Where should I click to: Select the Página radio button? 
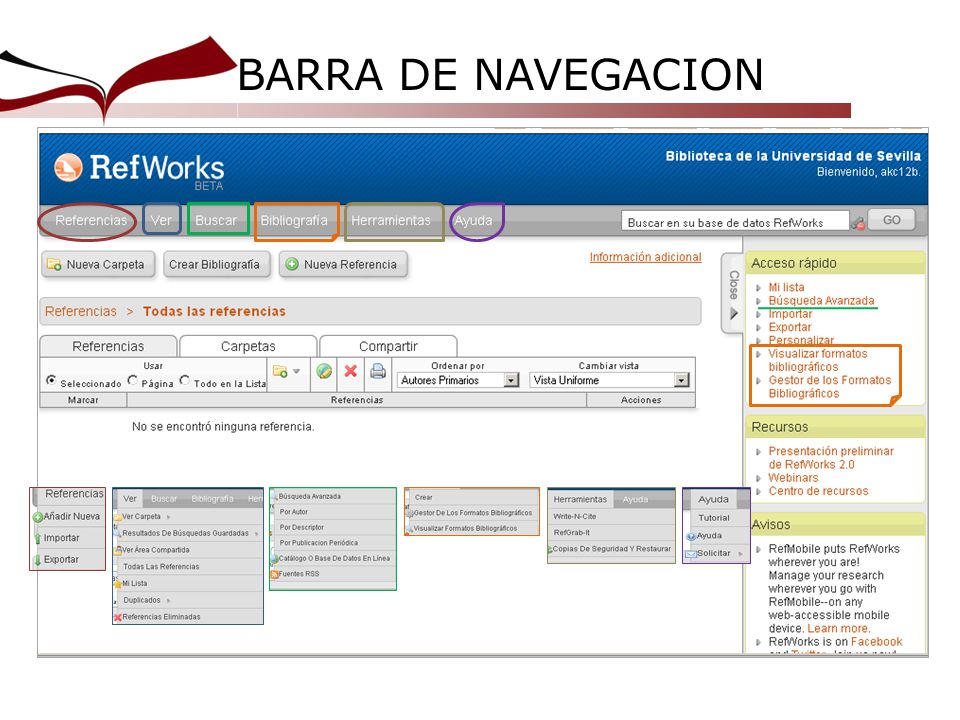(x=132, y=380)
